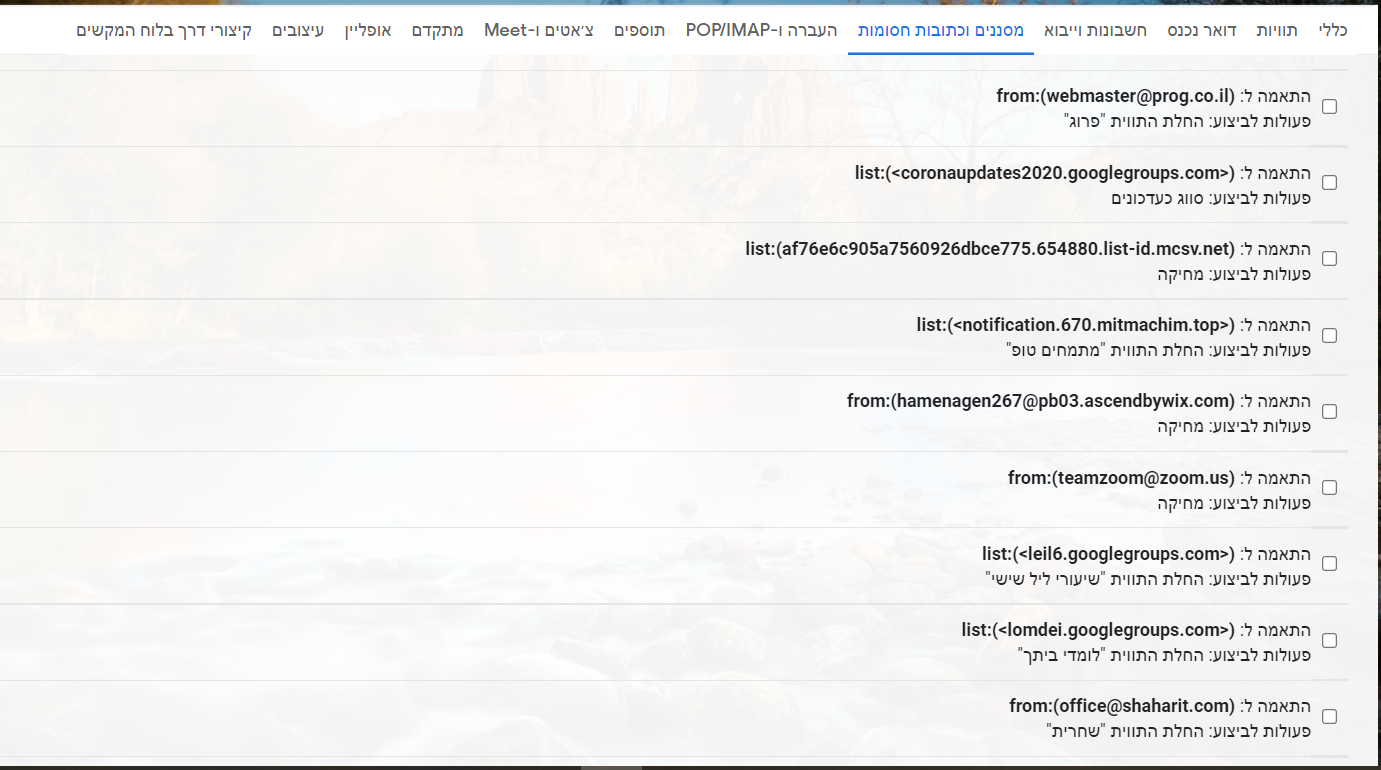Open the חשבונות וייבוא tab
Viewport: 1381px width, 770px height.
1095,30
